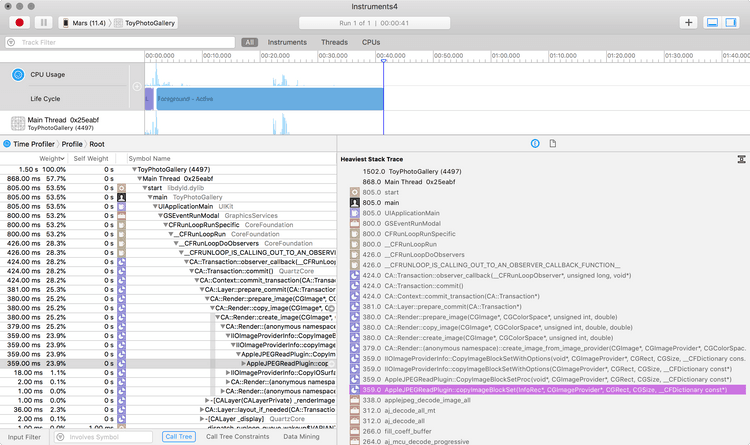Add an instrument with the plus button
The height and width of the screenshot is (445, 750).
click(x=688, y=22)
